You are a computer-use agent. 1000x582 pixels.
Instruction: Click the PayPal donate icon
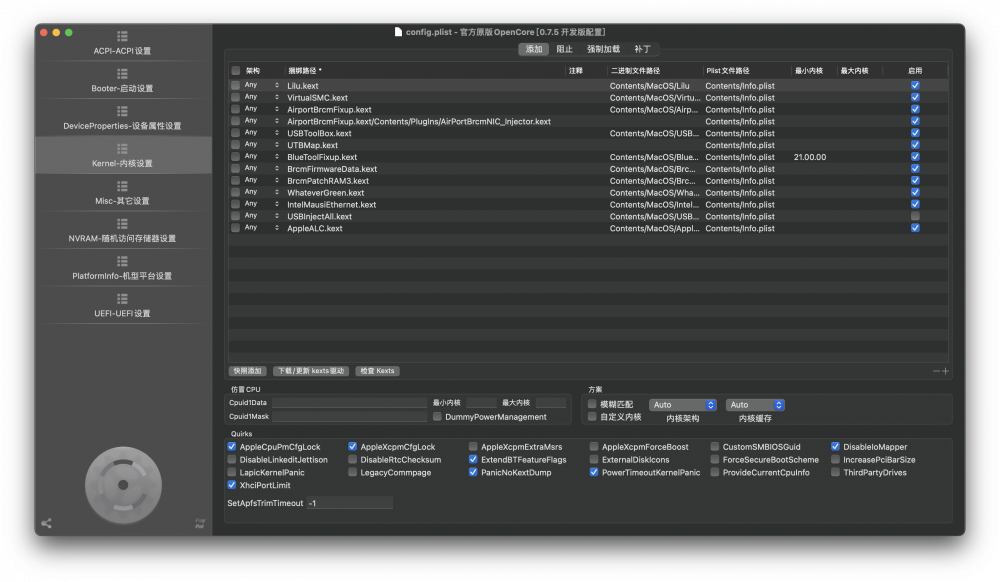(x=200, y=523)
